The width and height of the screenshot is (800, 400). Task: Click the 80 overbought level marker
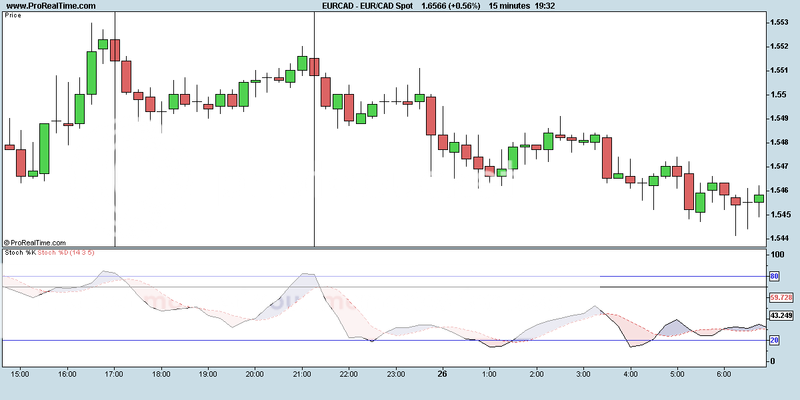(774, 277)
